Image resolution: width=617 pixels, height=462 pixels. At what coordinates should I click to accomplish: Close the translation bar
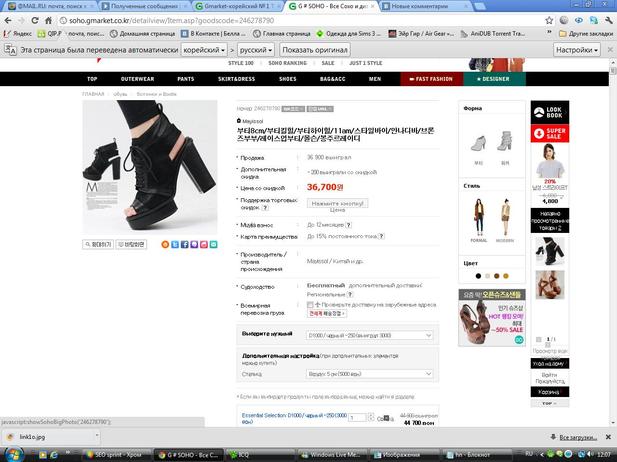coord(610,50)
